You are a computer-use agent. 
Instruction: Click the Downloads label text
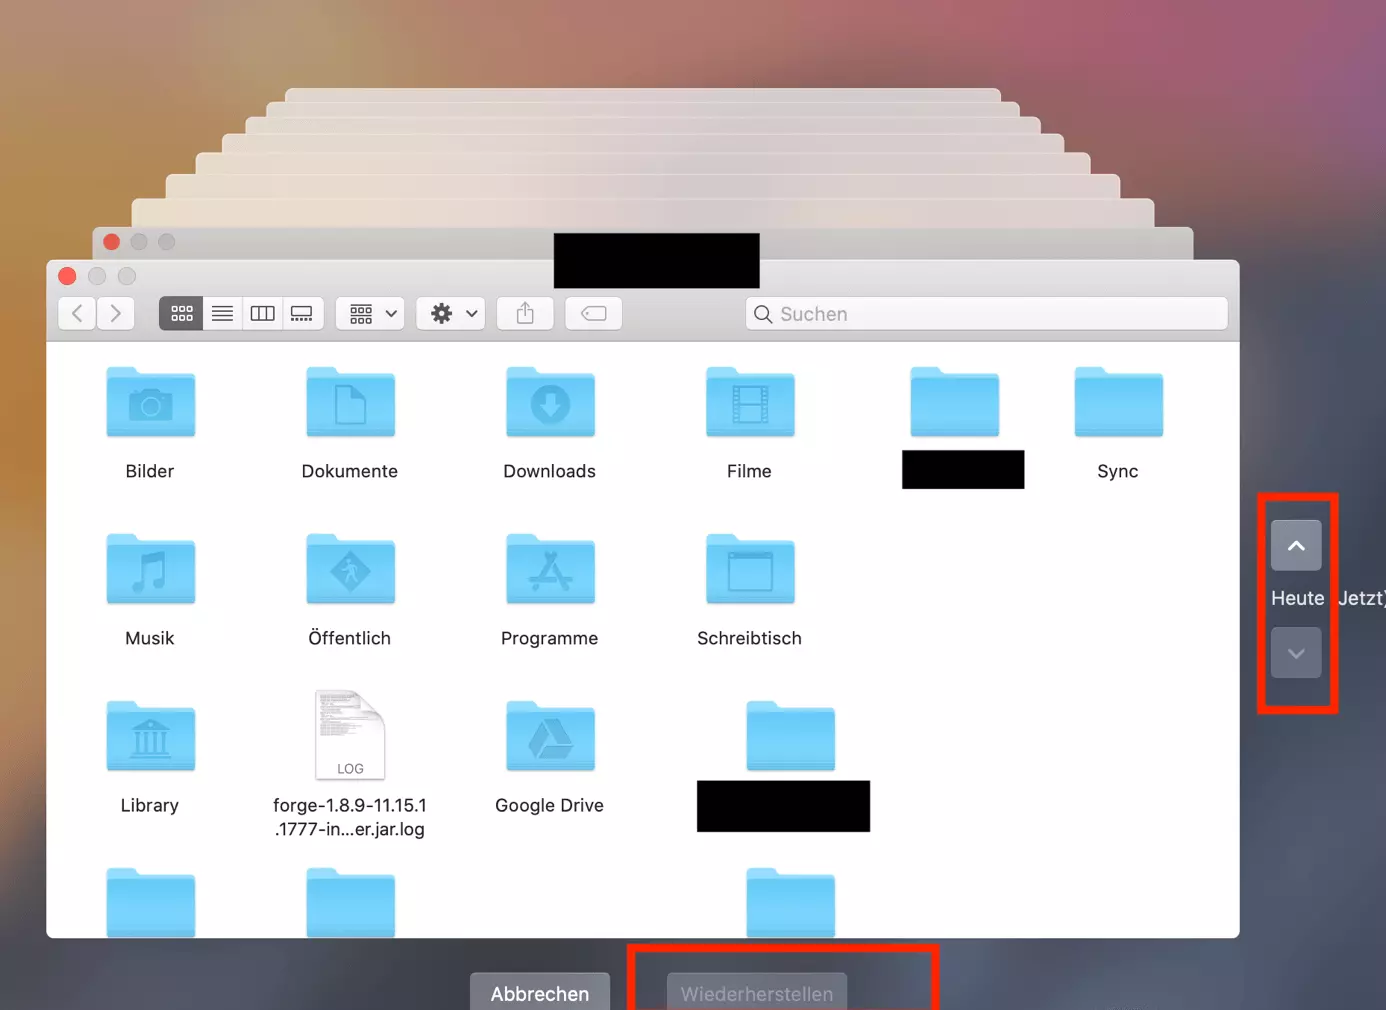pos(549,471)
